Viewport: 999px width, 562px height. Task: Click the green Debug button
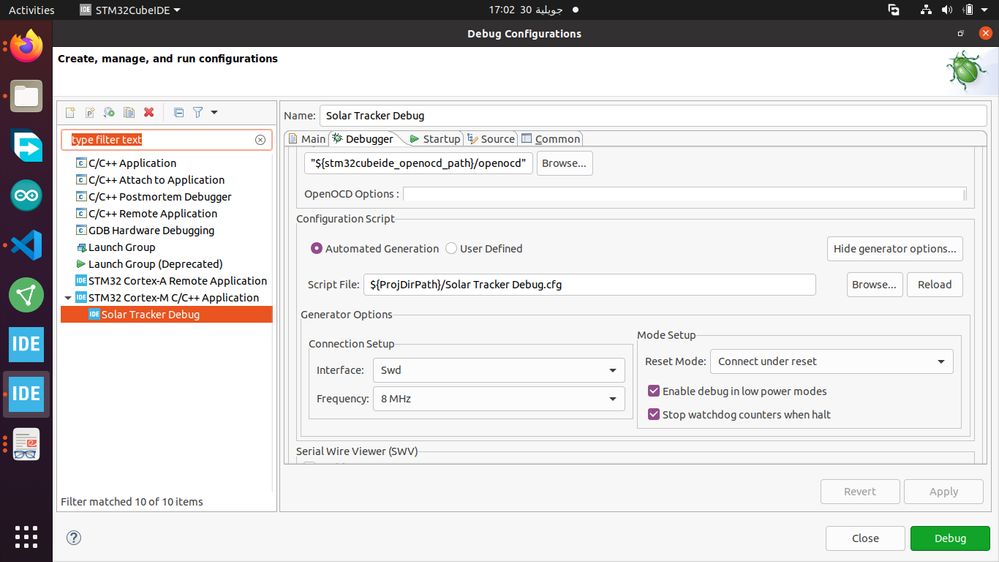(950, 538)
